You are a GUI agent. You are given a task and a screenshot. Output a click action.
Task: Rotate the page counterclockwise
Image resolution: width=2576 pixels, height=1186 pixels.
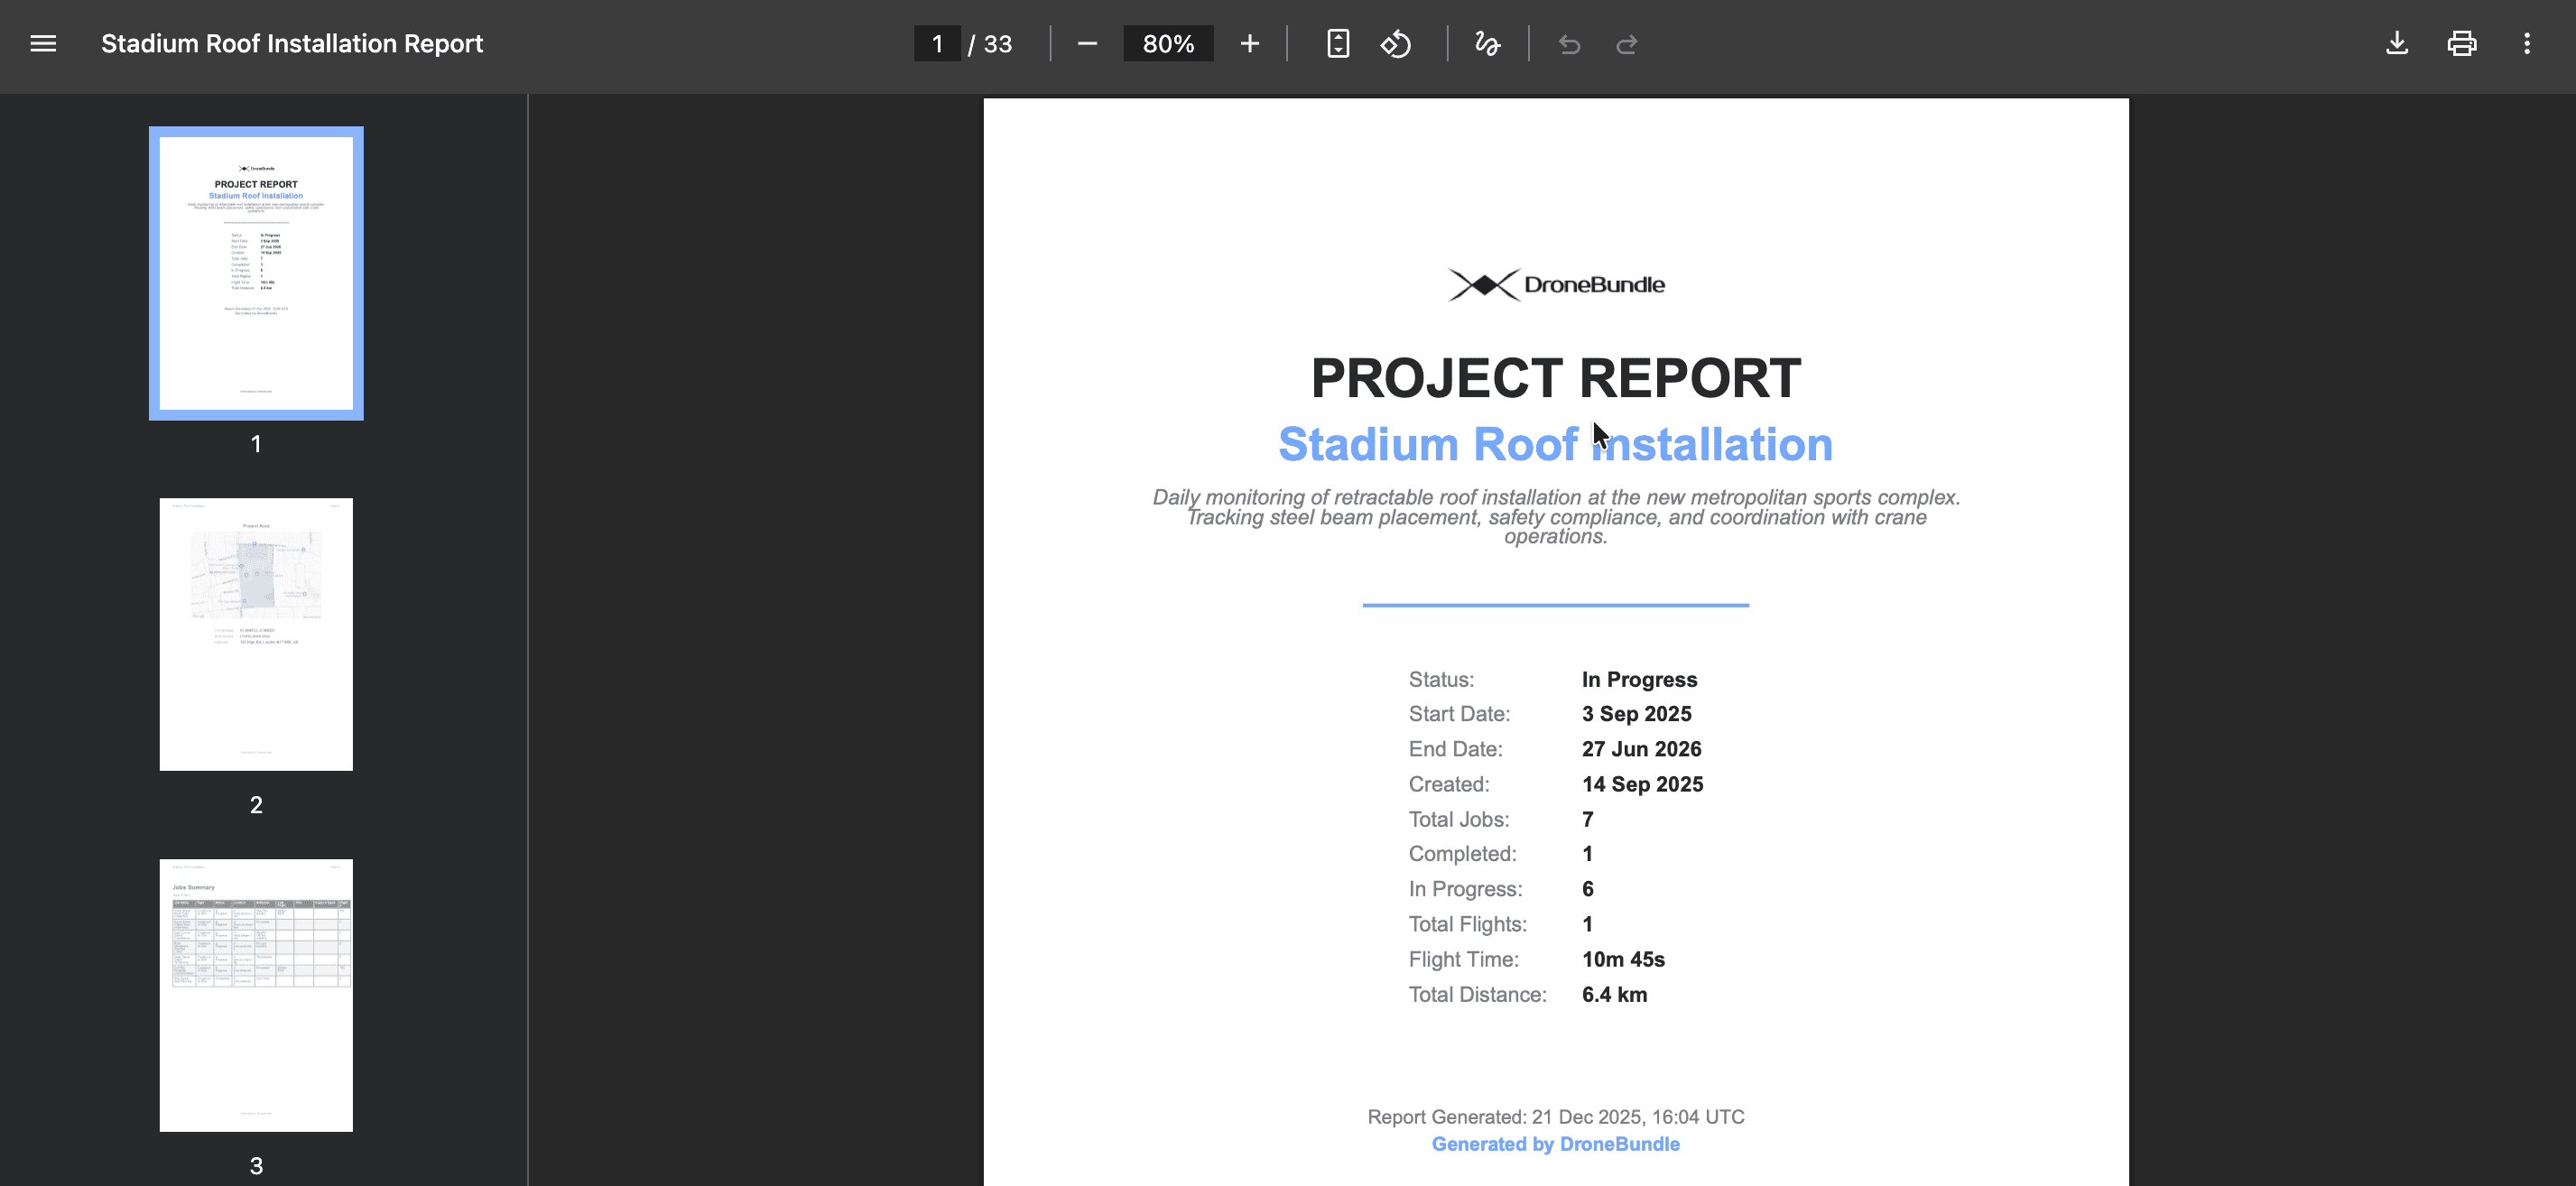(x=1396, y=44)
